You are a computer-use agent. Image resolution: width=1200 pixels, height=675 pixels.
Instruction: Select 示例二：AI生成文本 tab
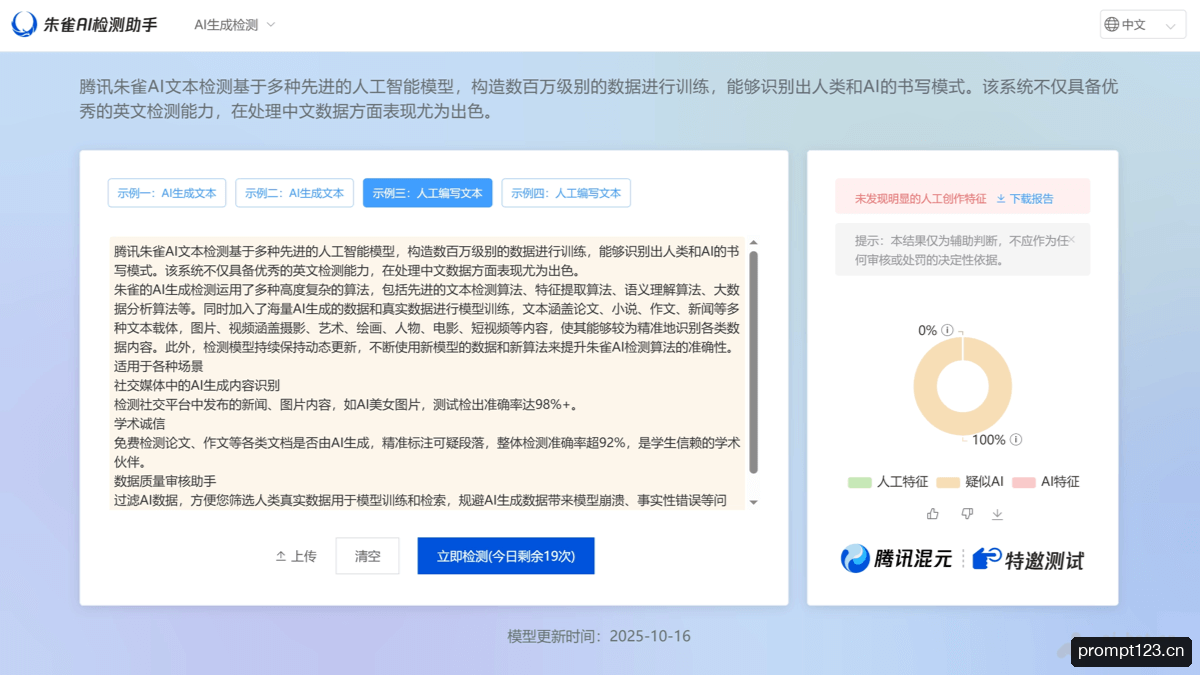coord(294,193)
